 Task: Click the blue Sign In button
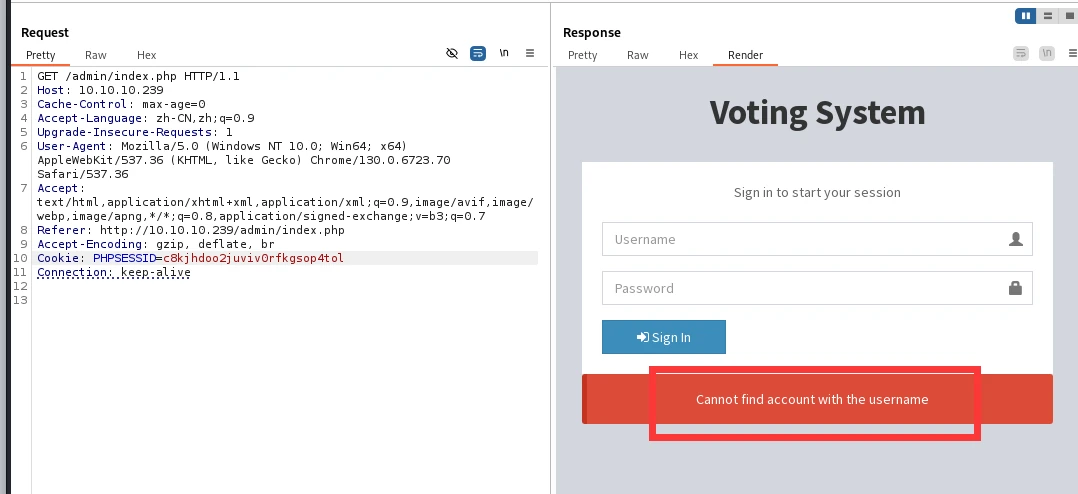click(663, 337)
